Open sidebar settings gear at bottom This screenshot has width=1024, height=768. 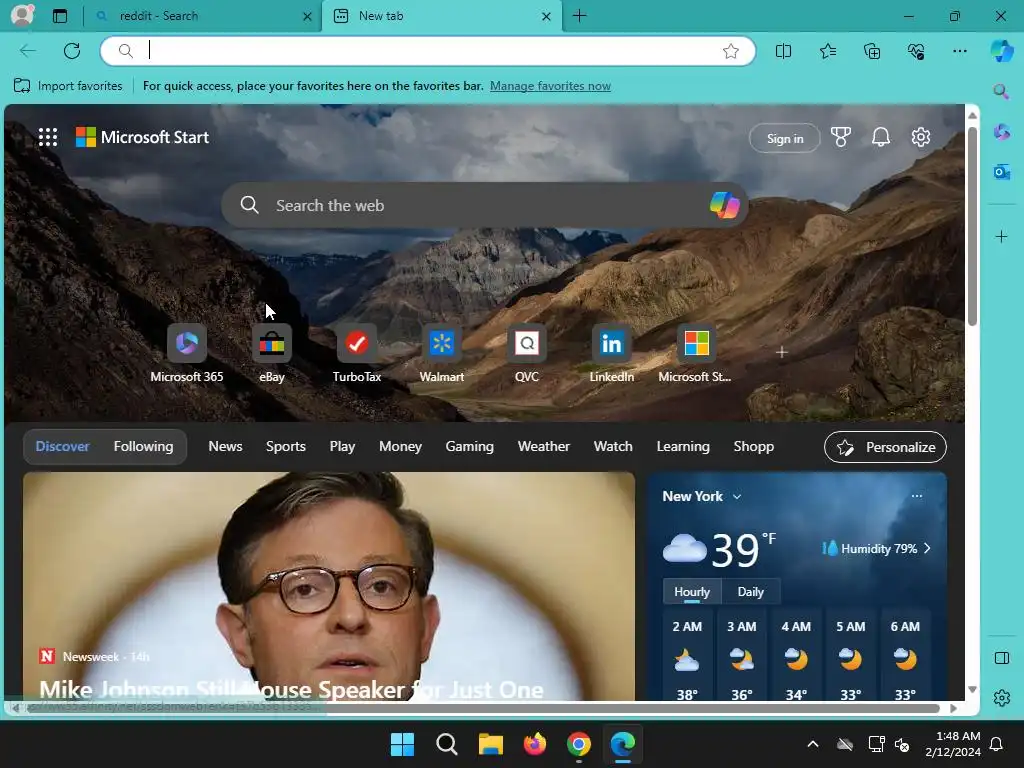(1001, 698)
